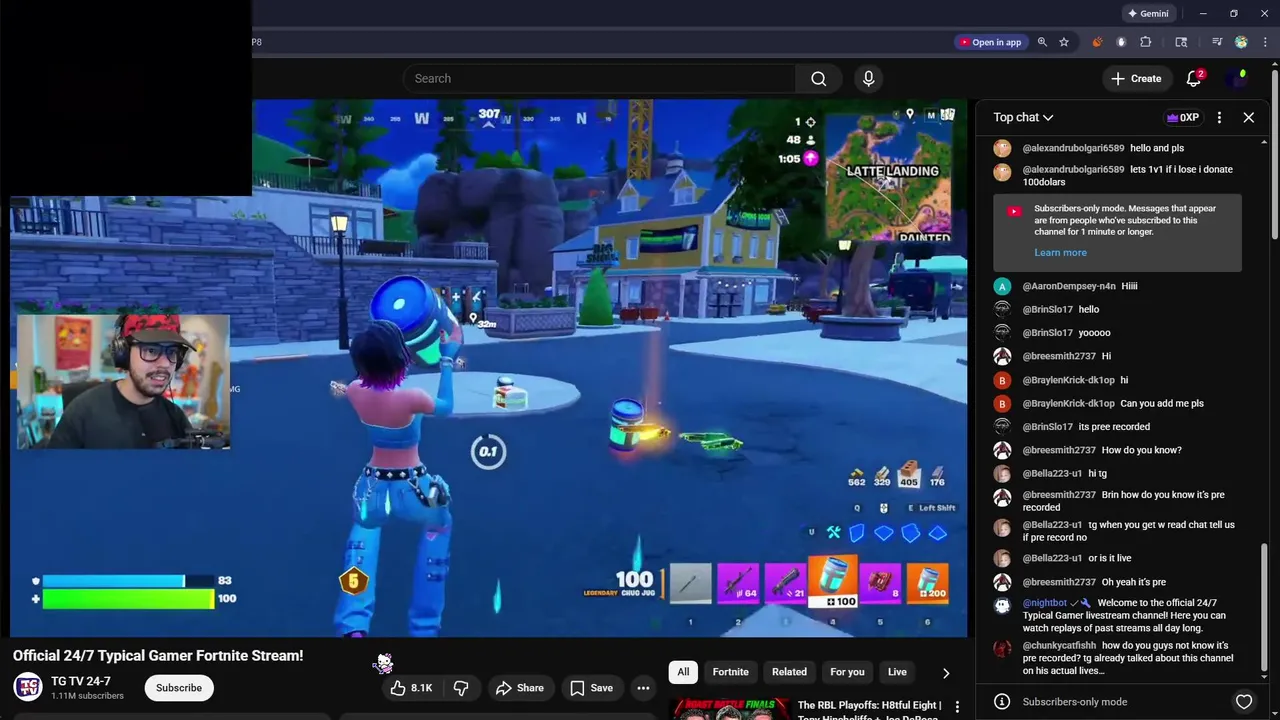Select the All filter chip
This screenshot has height=720, width=1280.
pos(683,672)
